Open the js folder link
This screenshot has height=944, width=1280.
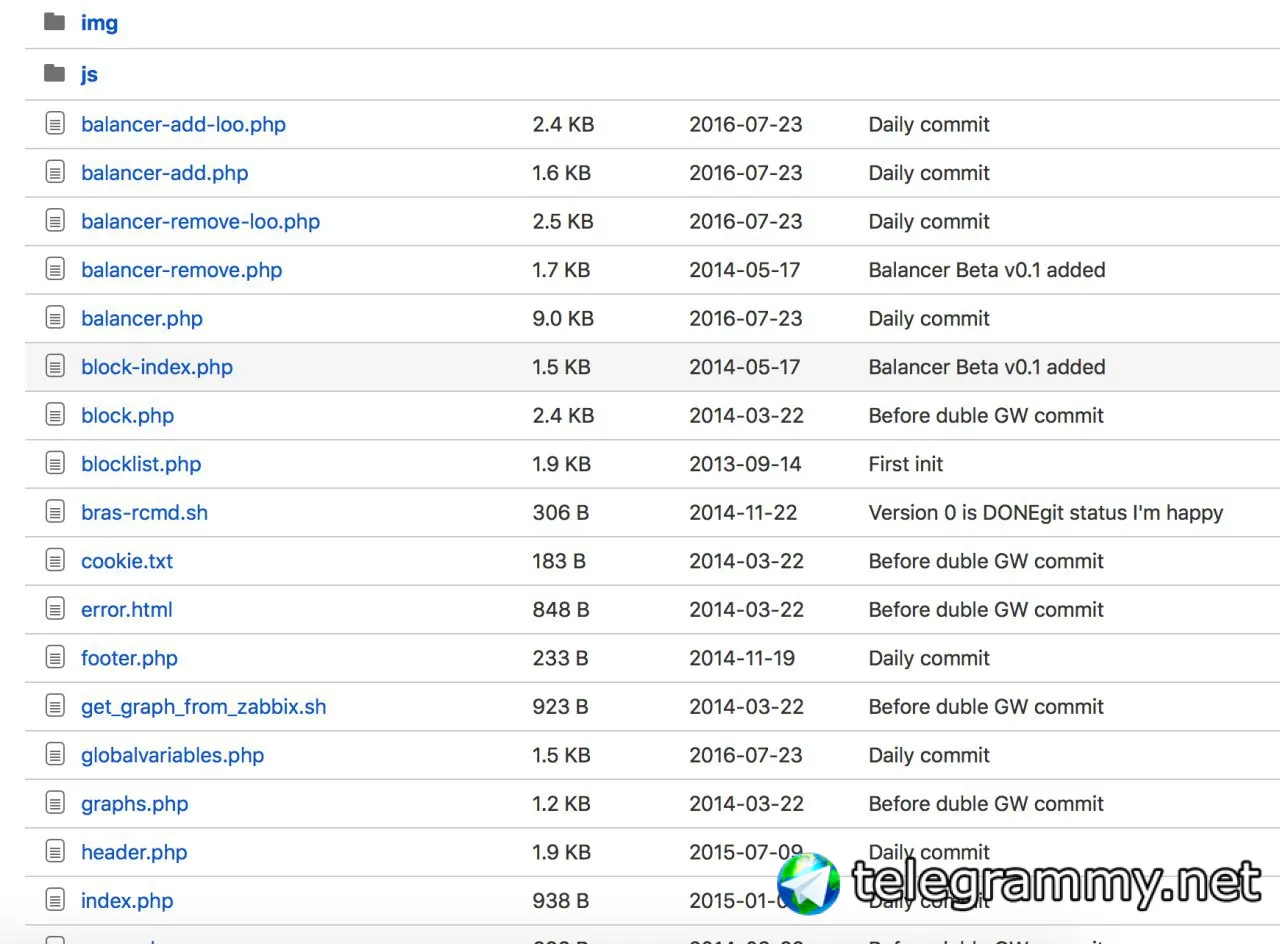pyautogui.click(x=89, y=74)
